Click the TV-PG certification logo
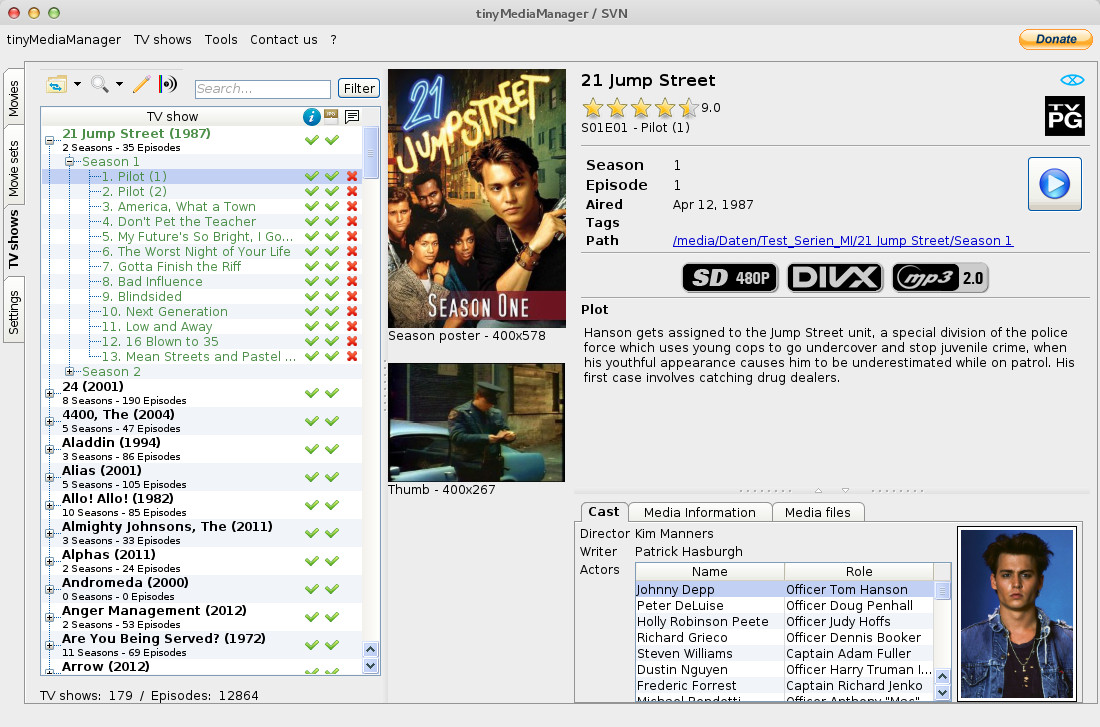 pos(1065,116)
